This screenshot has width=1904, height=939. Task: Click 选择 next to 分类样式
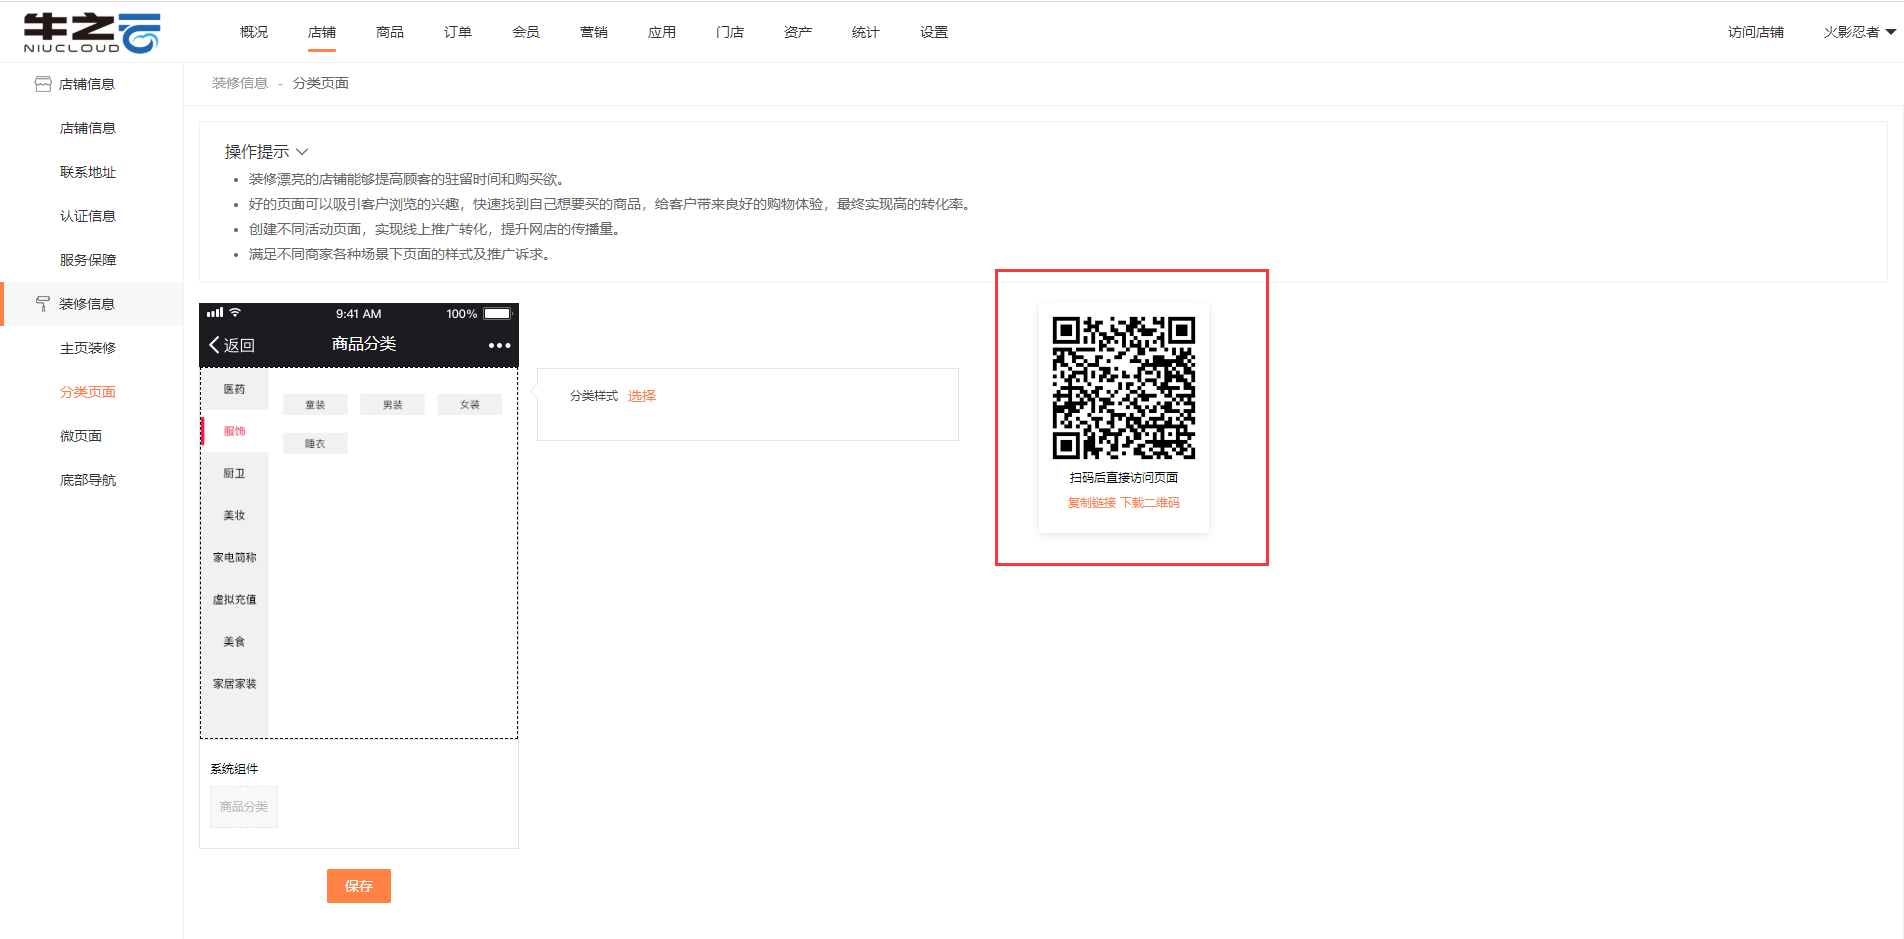641,396
